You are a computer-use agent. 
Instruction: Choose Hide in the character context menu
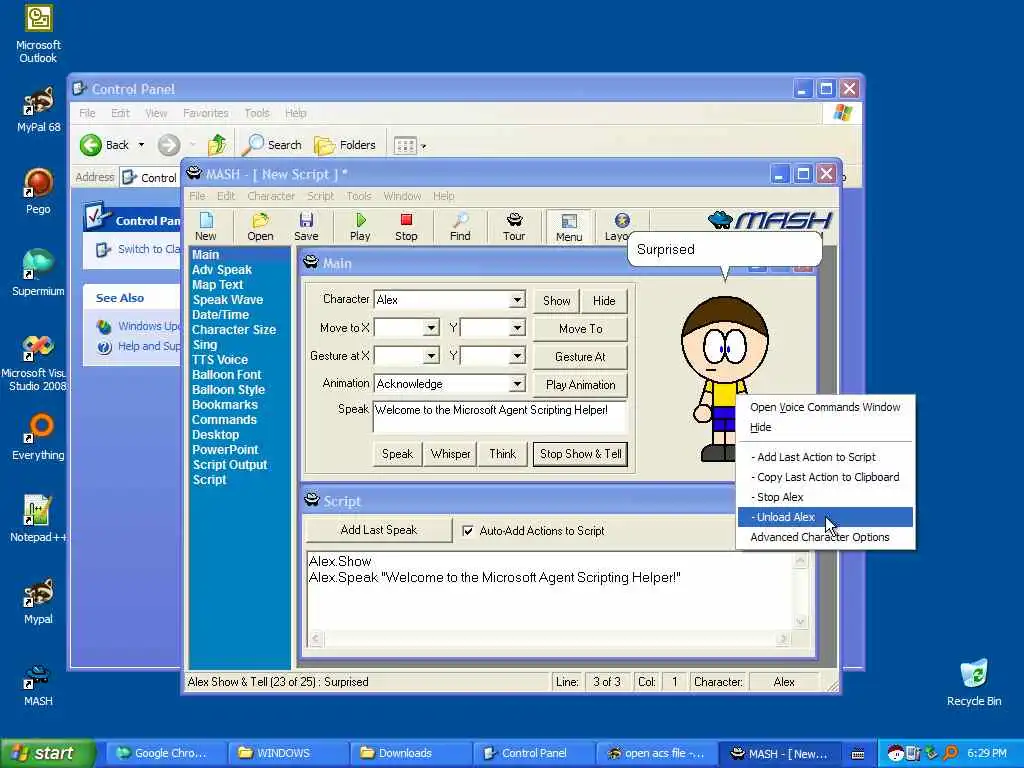(x=825, y=427)
